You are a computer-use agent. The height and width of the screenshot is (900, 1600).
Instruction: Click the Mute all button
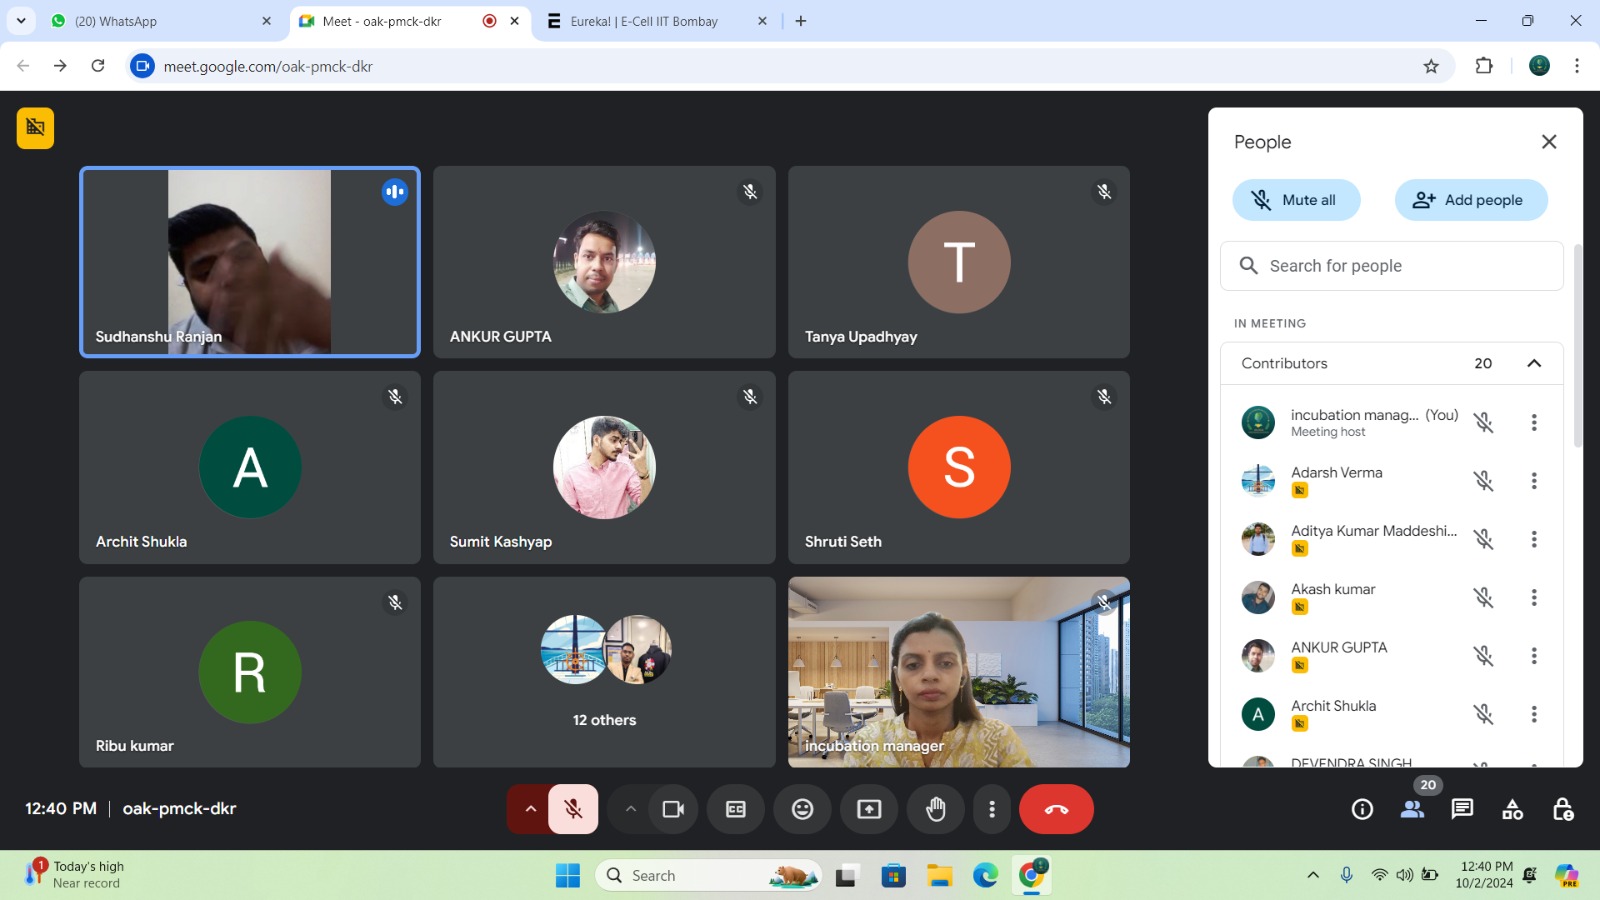coord(1296,200)
